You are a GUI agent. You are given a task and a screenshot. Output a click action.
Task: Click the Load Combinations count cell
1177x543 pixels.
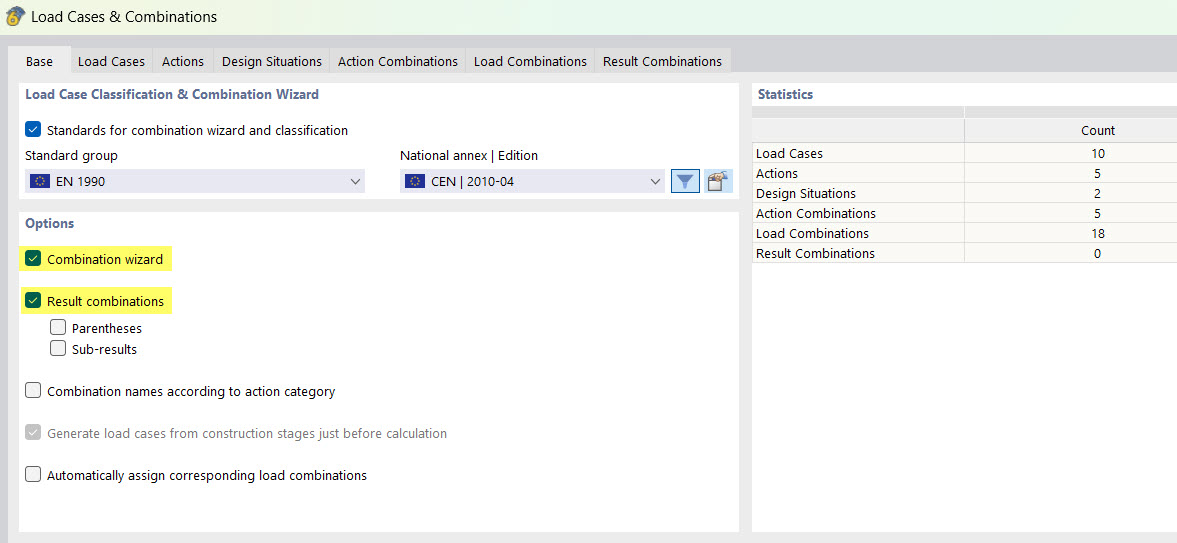[1097, 233]
